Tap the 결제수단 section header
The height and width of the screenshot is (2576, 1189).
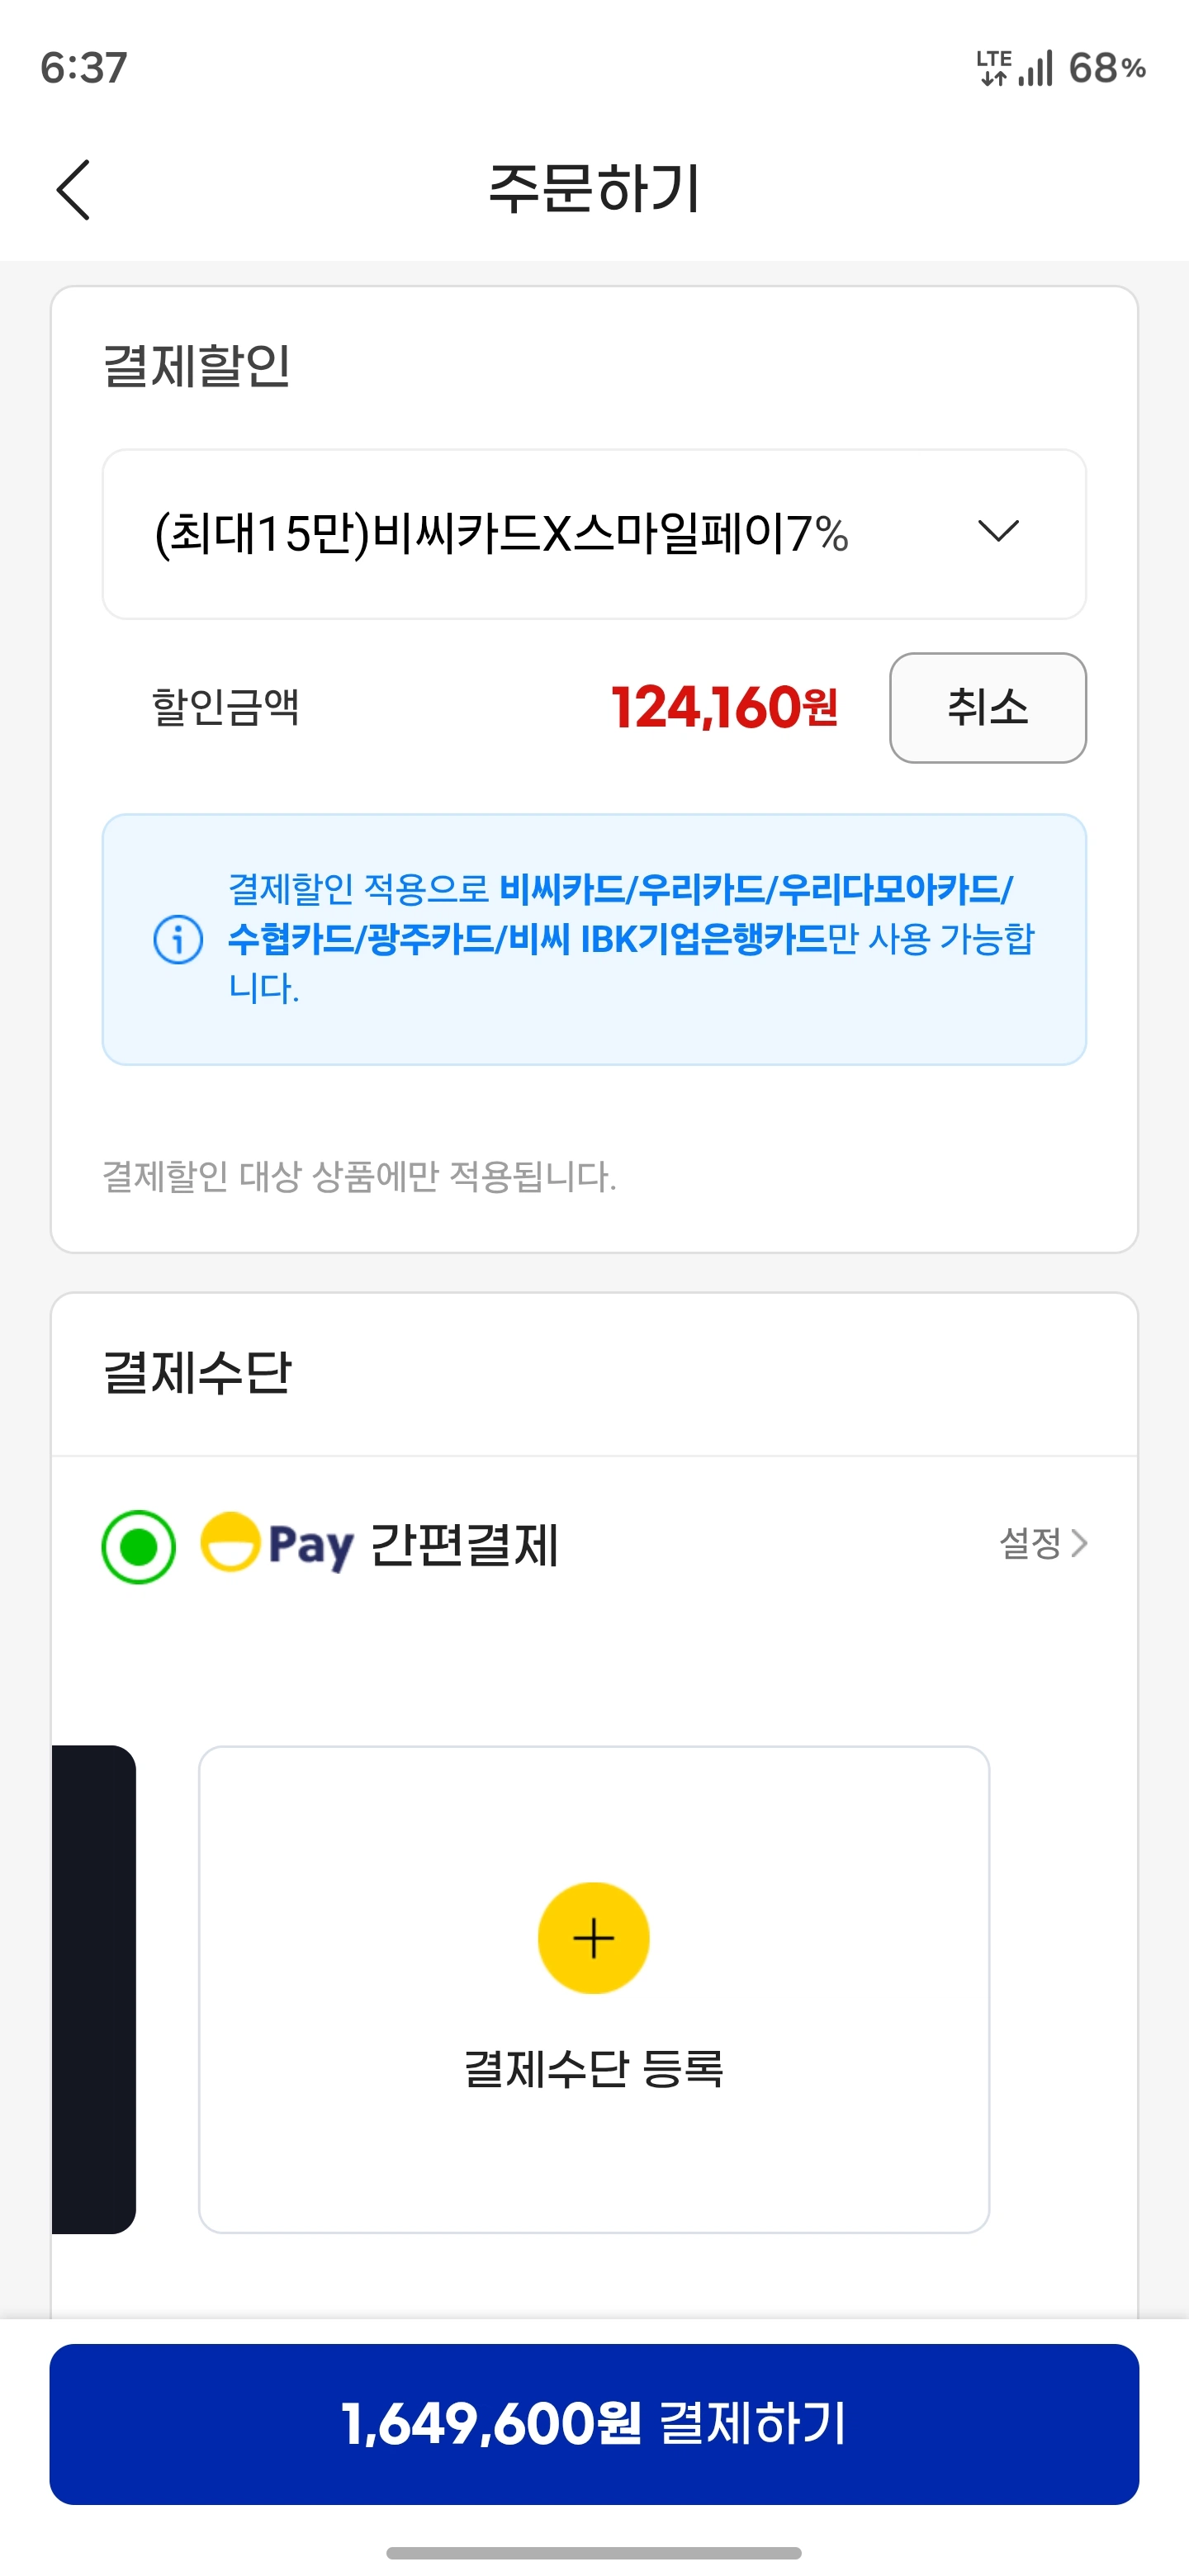pos(197,1372)
